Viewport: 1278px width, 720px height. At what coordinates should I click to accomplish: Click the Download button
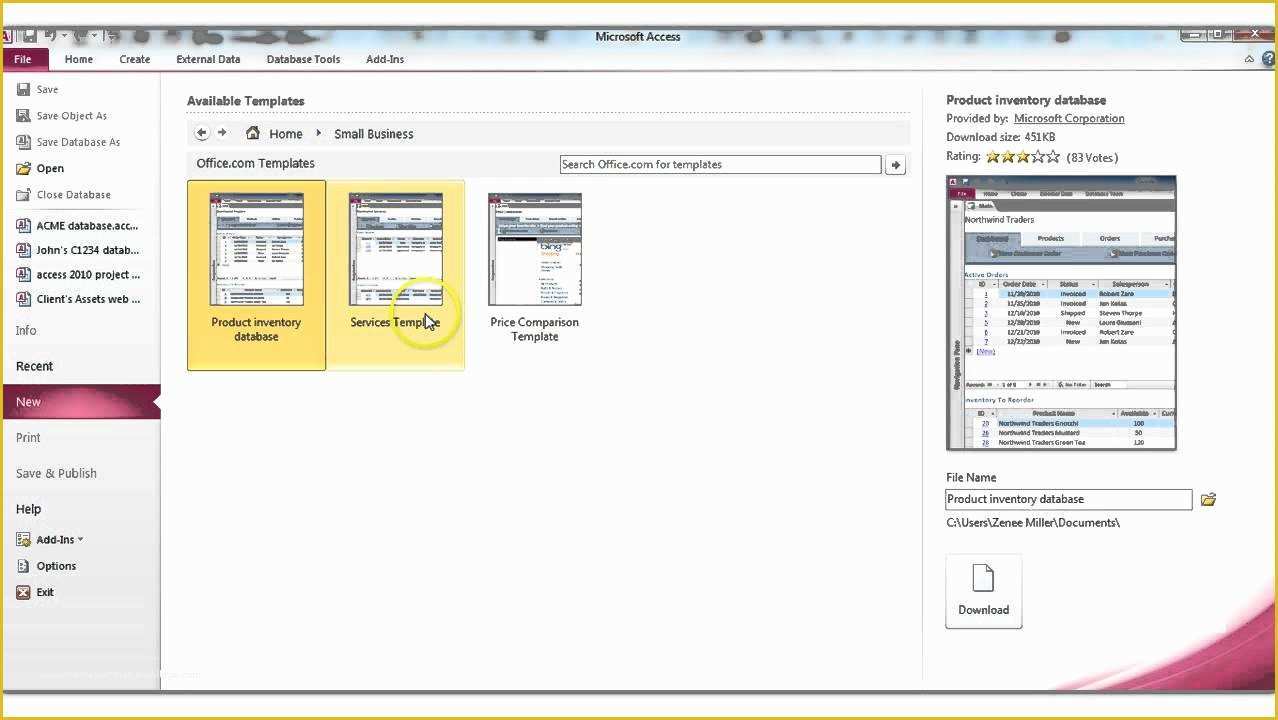coord(984,591)
